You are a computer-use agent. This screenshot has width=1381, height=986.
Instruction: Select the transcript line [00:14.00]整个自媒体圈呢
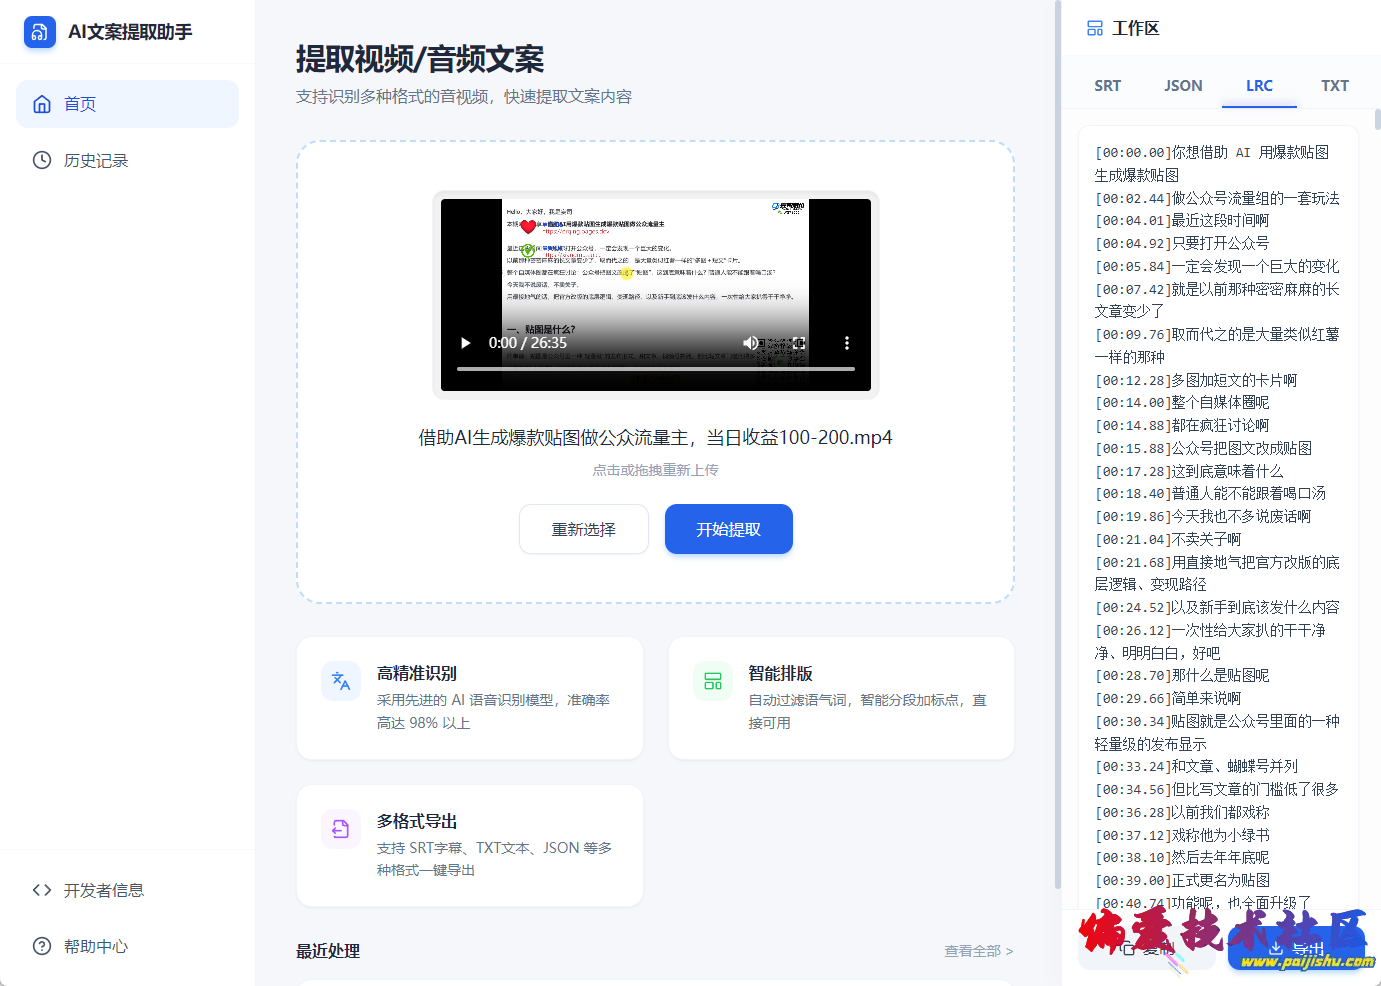(x=1182, y=402)
